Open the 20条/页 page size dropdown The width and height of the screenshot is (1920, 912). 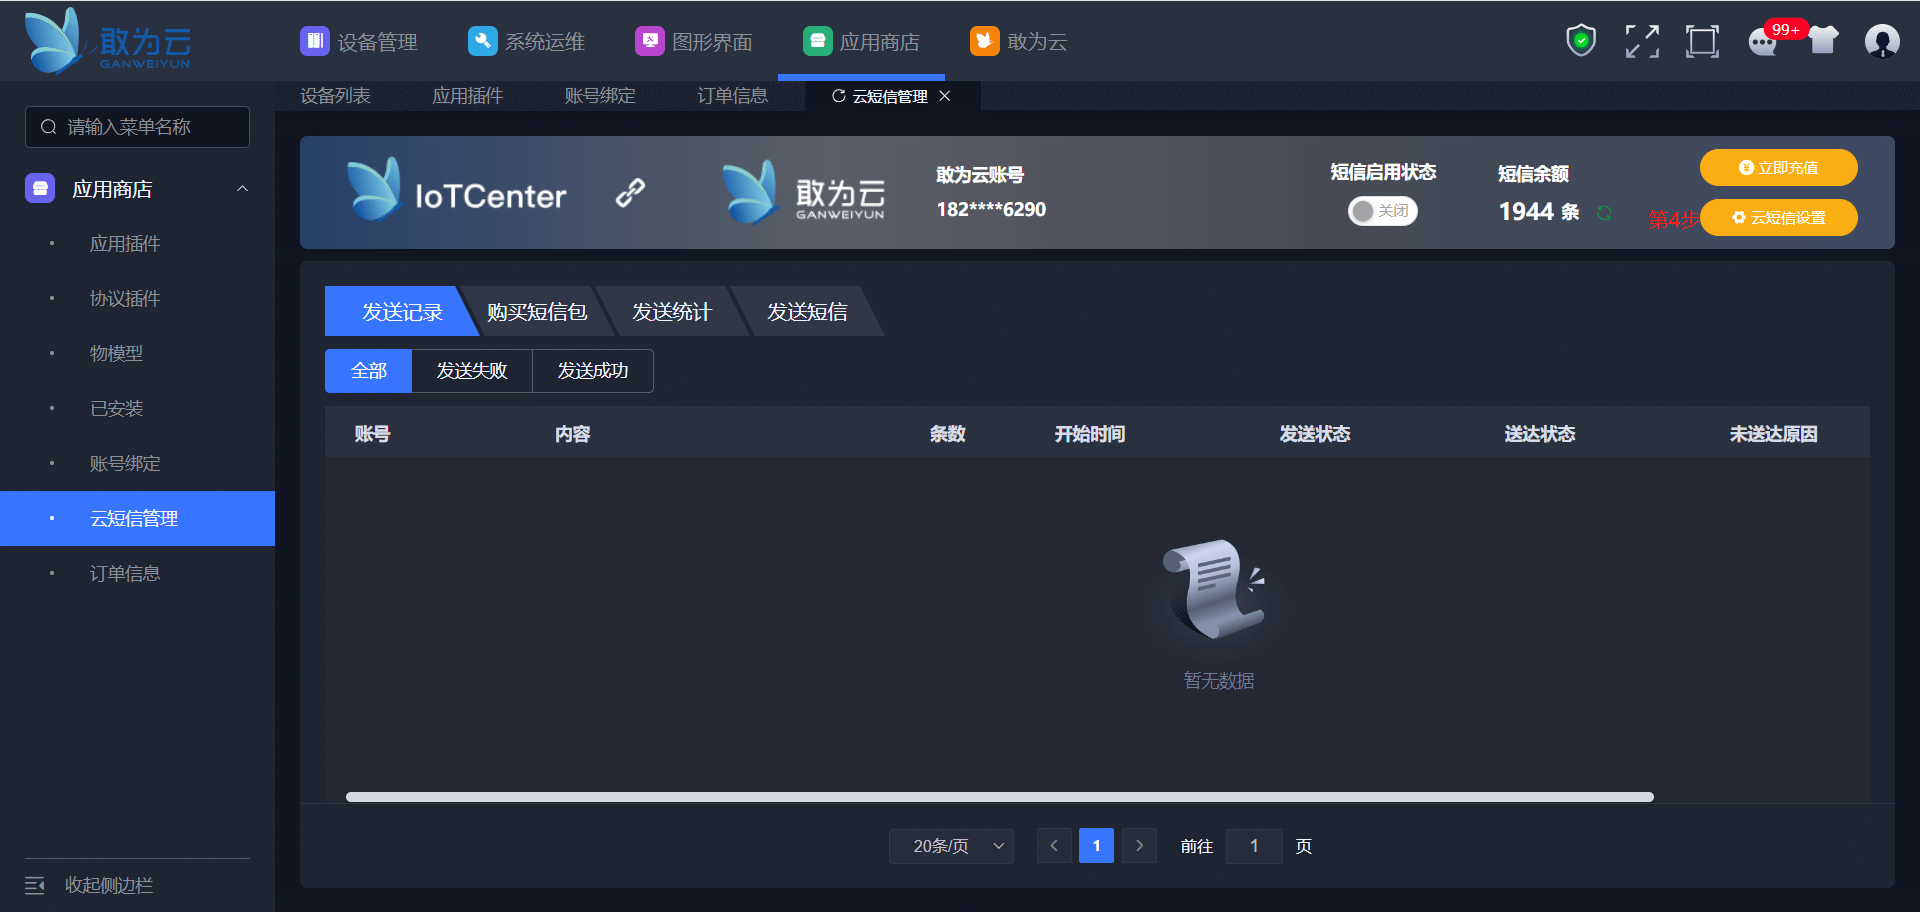[x=951, y=846]
